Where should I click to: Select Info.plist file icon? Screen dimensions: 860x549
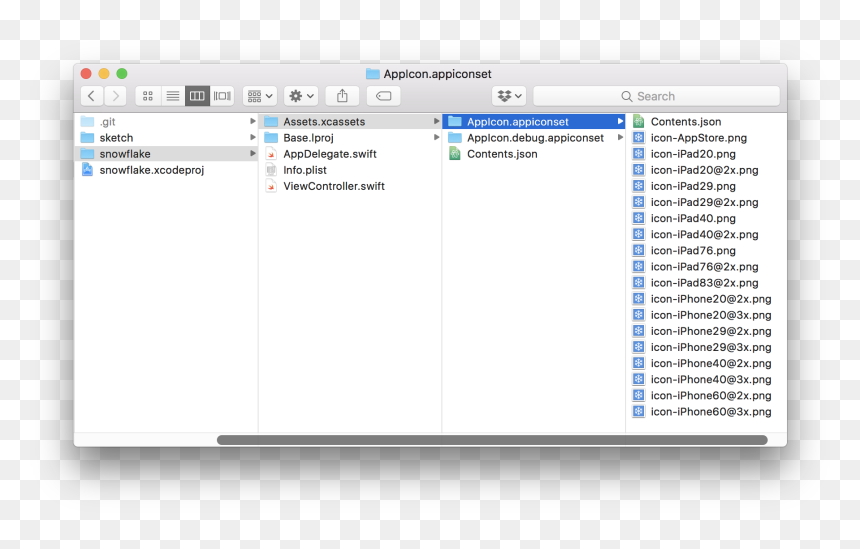(x=271, y=170)
